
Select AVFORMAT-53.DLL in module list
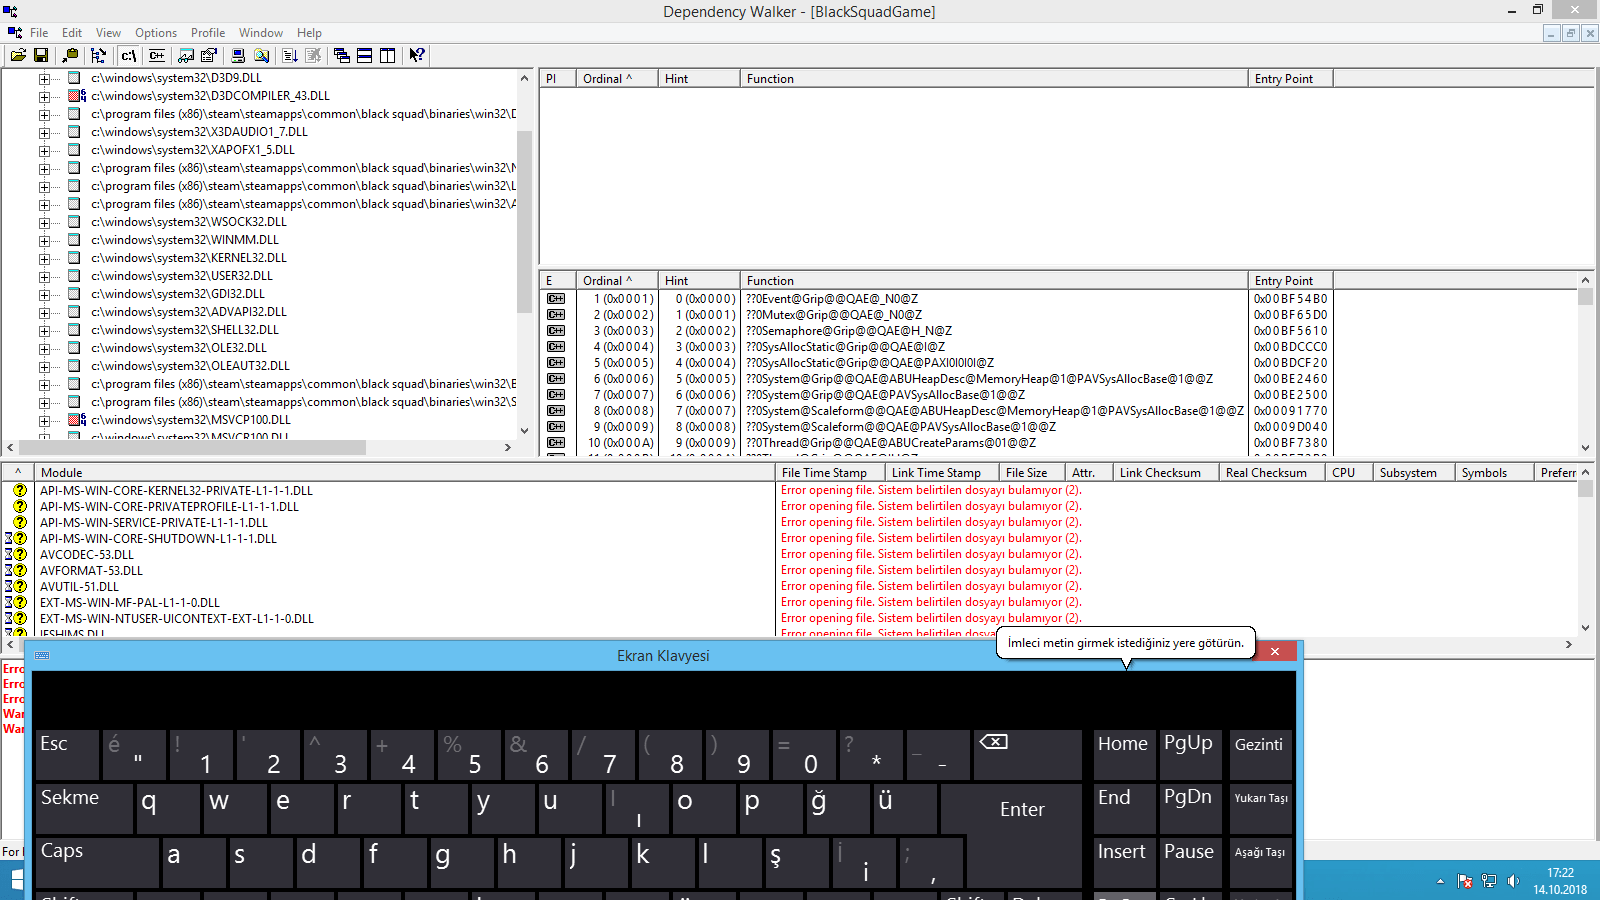coord(91,571)
